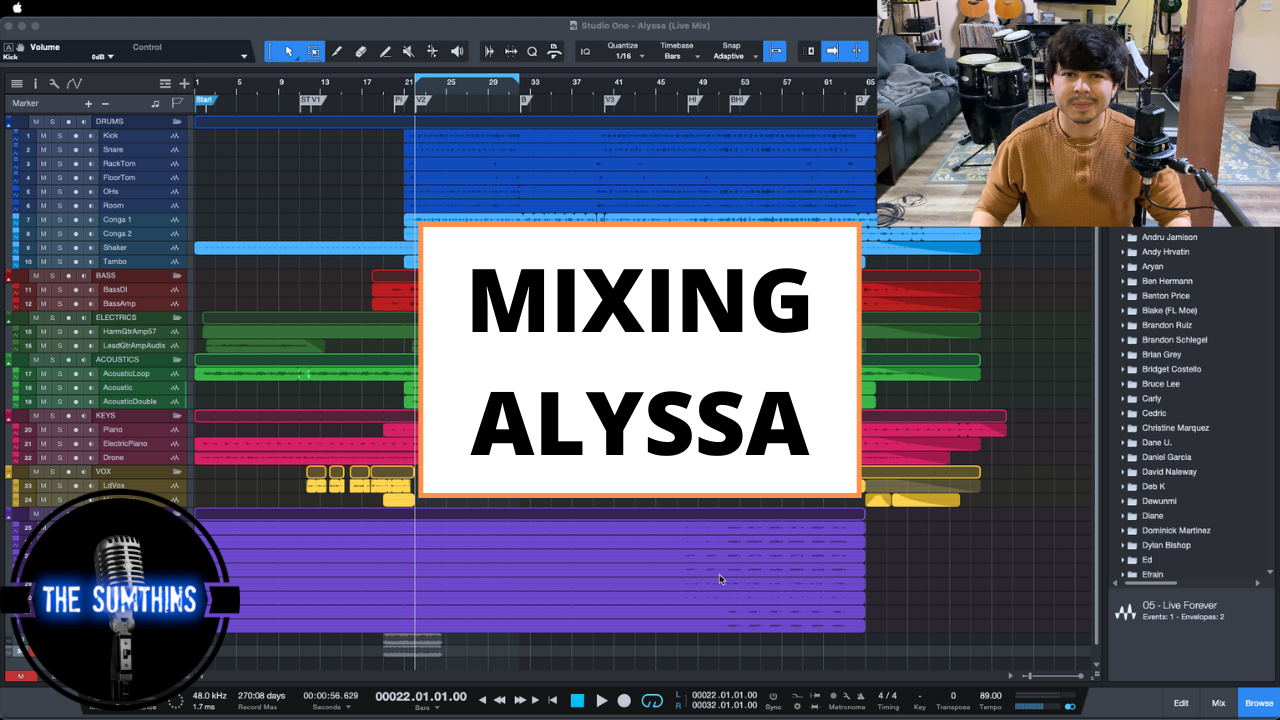Mute the Kick track
1280x720 pixels.
click(44, 135)
